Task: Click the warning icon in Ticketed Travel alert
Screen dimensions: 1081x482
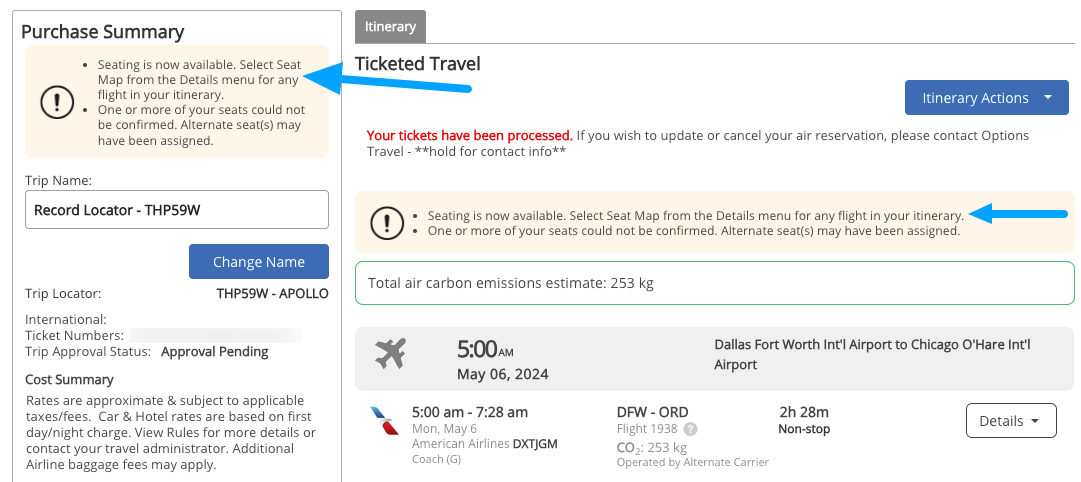Action: click(x=387, y=223)
